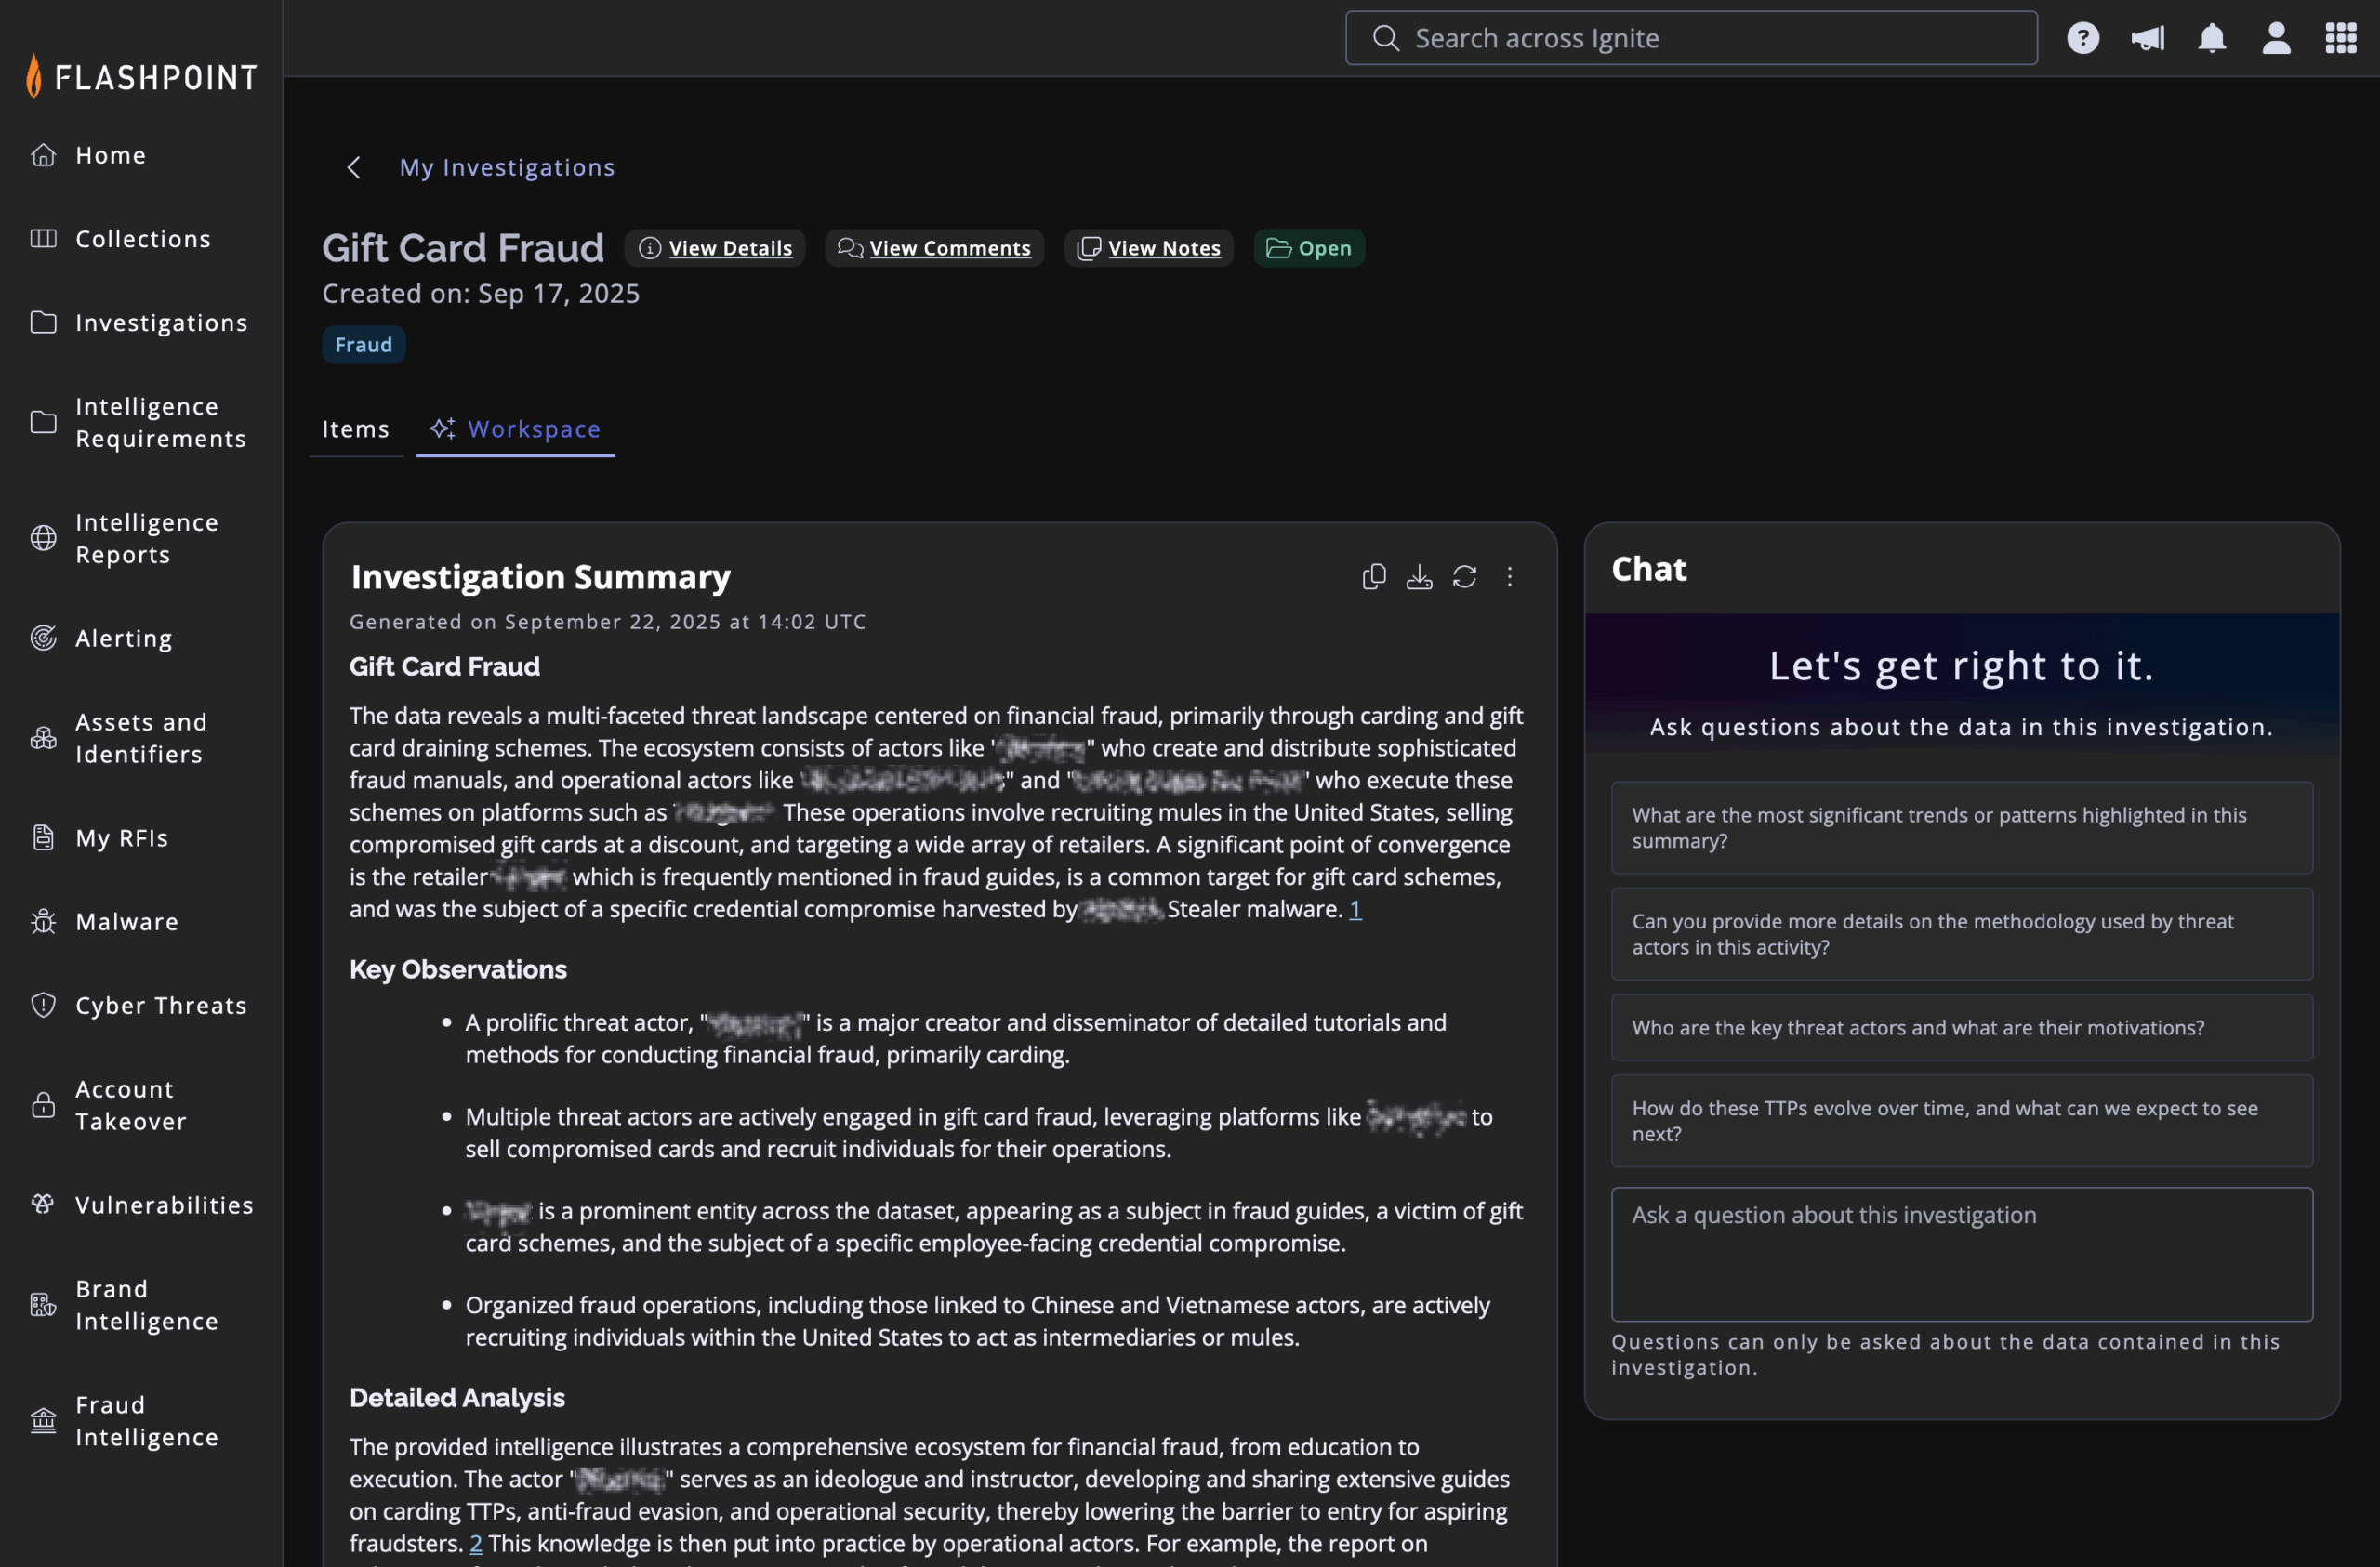The image size is (2380, 1567).
Task: Open summary more options menu
Action: [1509, 577]
